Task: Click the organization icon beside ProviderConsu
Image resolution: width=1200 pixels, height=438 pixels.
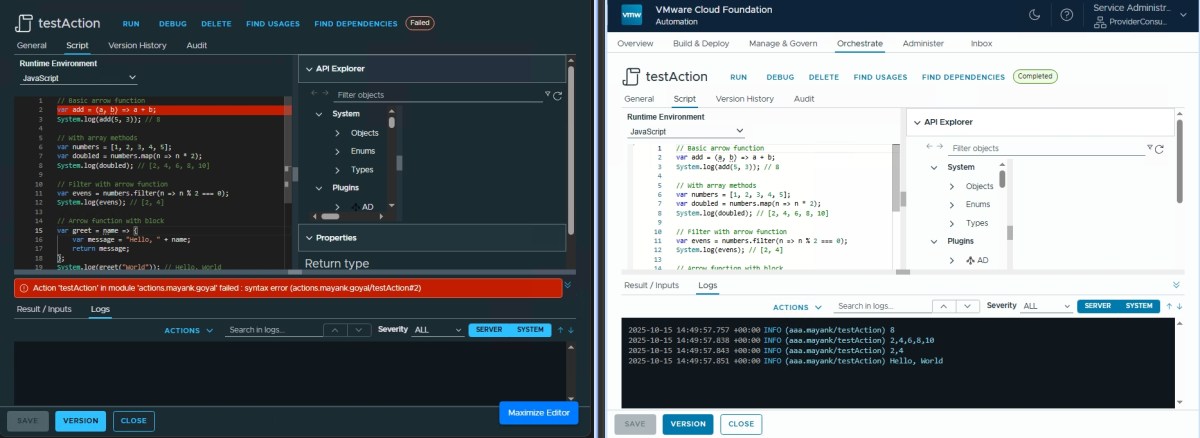Action: (x=1100, y=21)
